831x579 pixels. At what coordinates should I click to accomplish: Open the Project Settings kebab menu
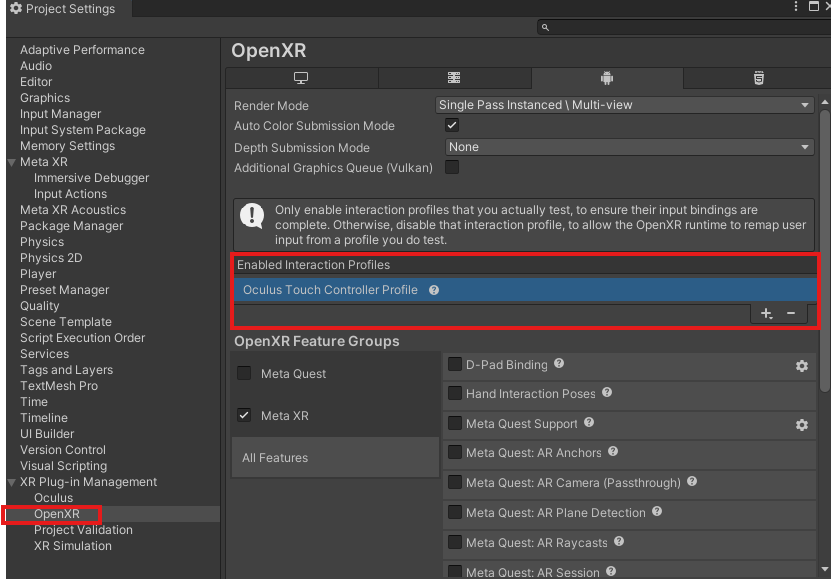click(x=795, y=6)
